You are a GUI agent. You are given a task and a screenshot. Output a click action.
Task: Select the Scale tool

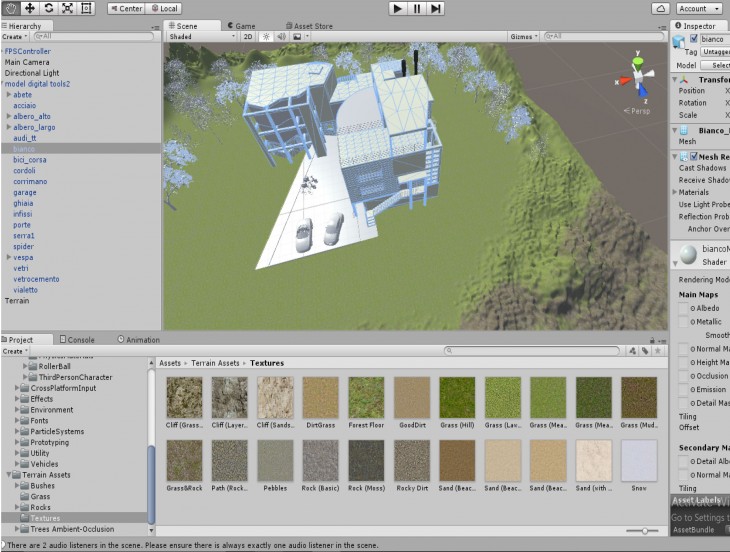point(67,8)
